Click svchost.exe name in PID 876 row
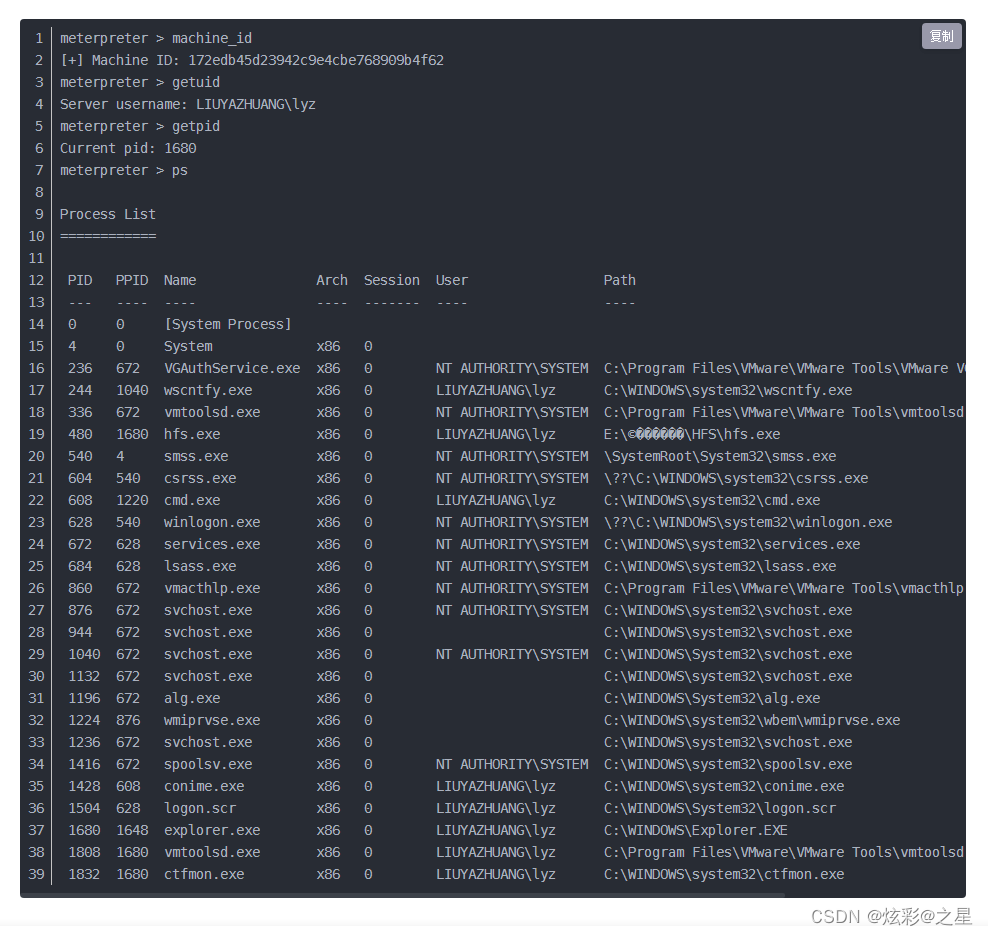The width and height of the screenshot is (988, 936). [x=208, y=611]
